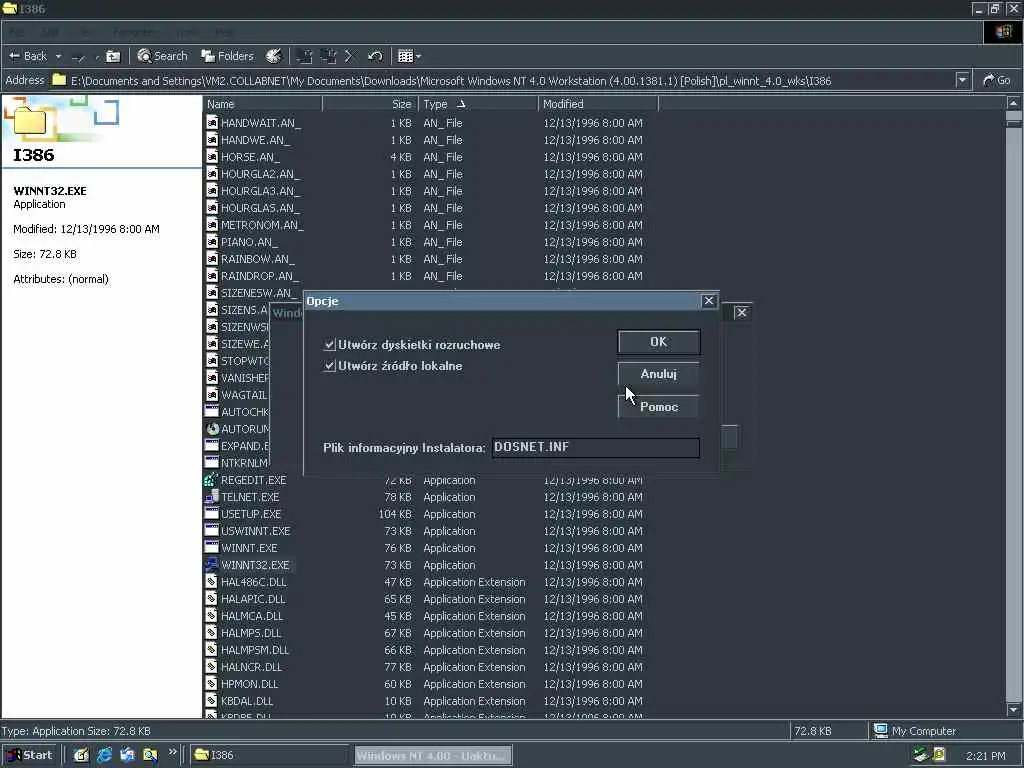Viewport: 1024px width, 768px height.
Task: Click the HAL486C.DLL file icon
Action: pyautogui.click(x=212, y=582)
